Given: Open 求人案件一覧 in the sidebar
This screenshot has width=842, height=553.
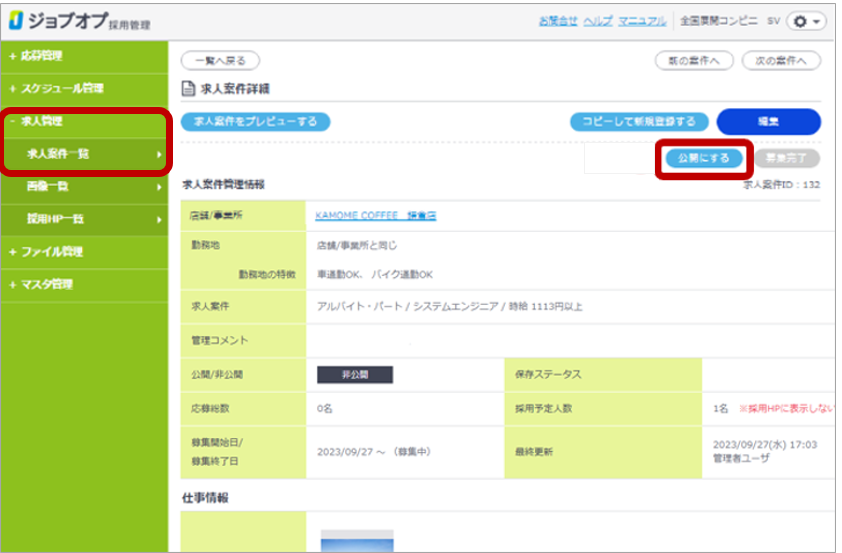Looking at the screenshot, I should 84,154.
